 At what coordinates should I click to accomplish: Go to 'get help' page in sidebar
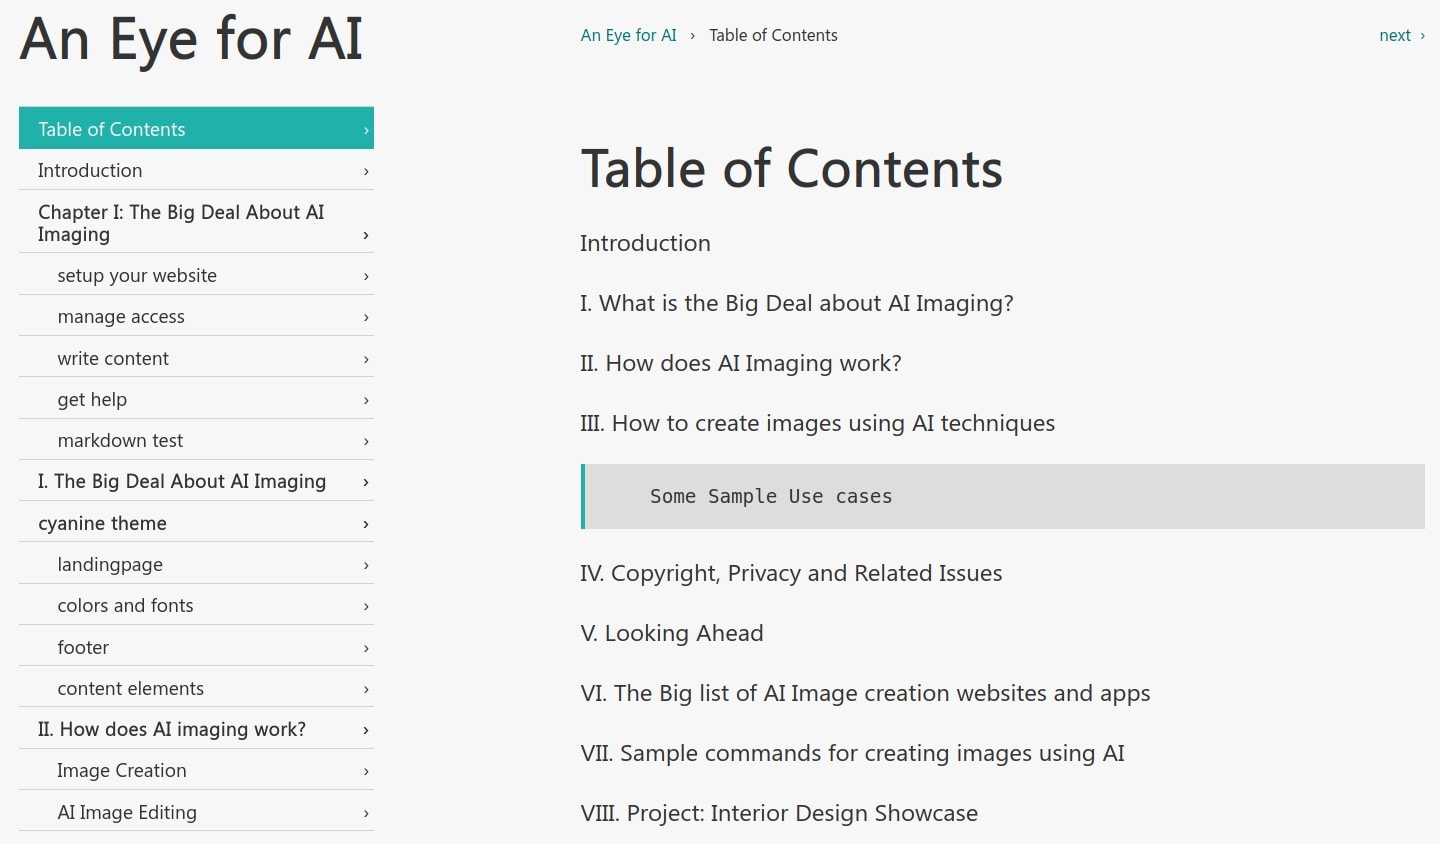click(196, 399)
